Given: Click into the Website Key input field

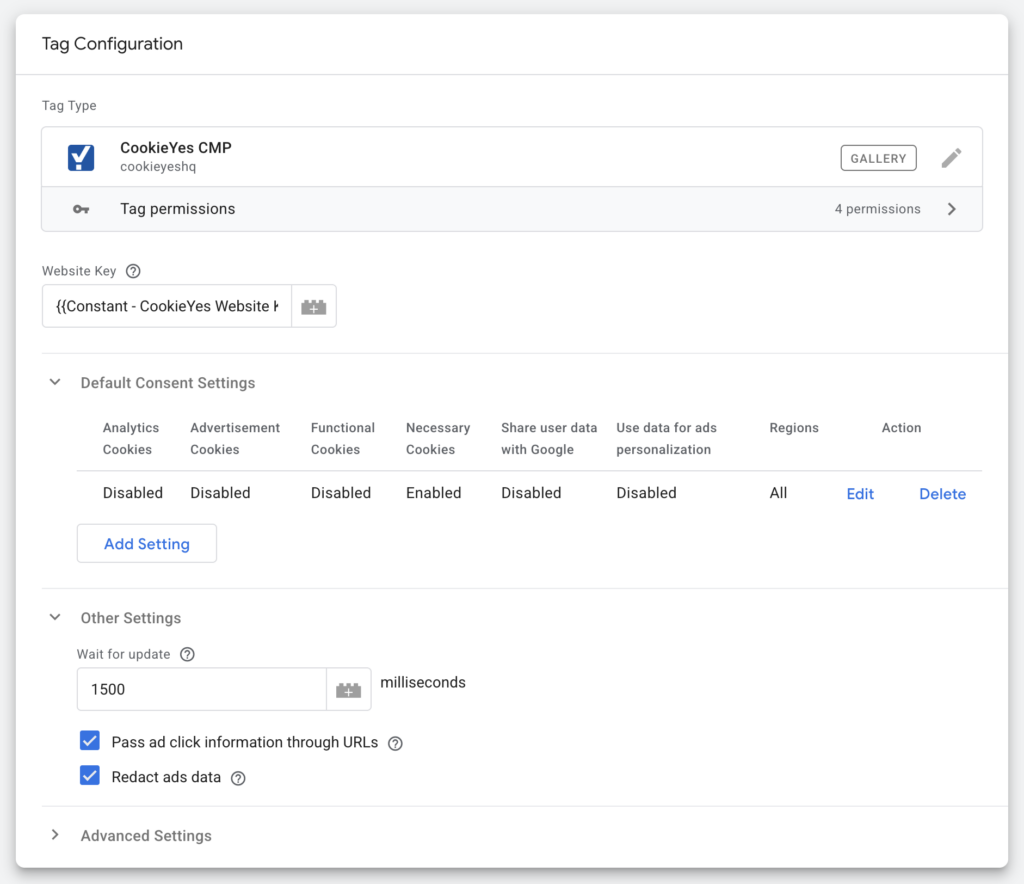Looking at the screenshot, I should click(167, 306).
